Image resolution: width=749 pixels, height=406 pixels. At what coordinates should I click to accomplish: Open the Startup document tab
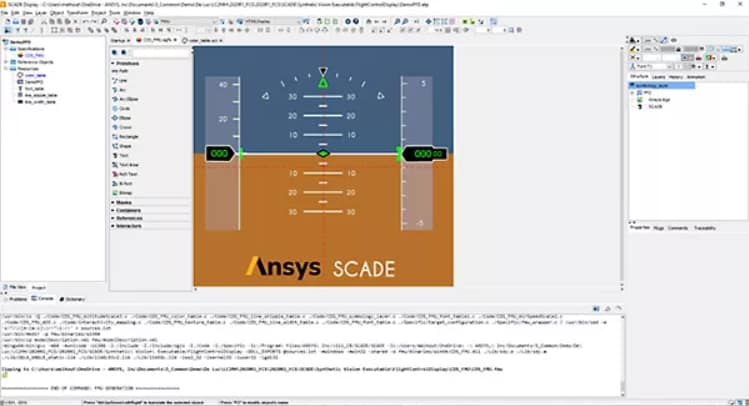click(x=118, y=41)
